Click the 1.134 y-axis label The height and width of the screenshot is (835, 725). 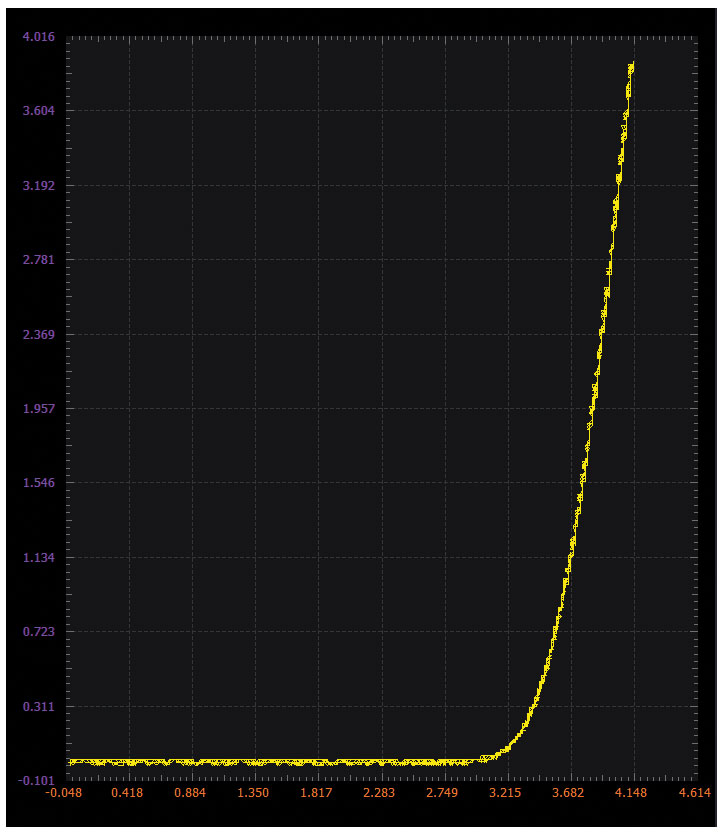pyautogui.click(x=38, y=558)
